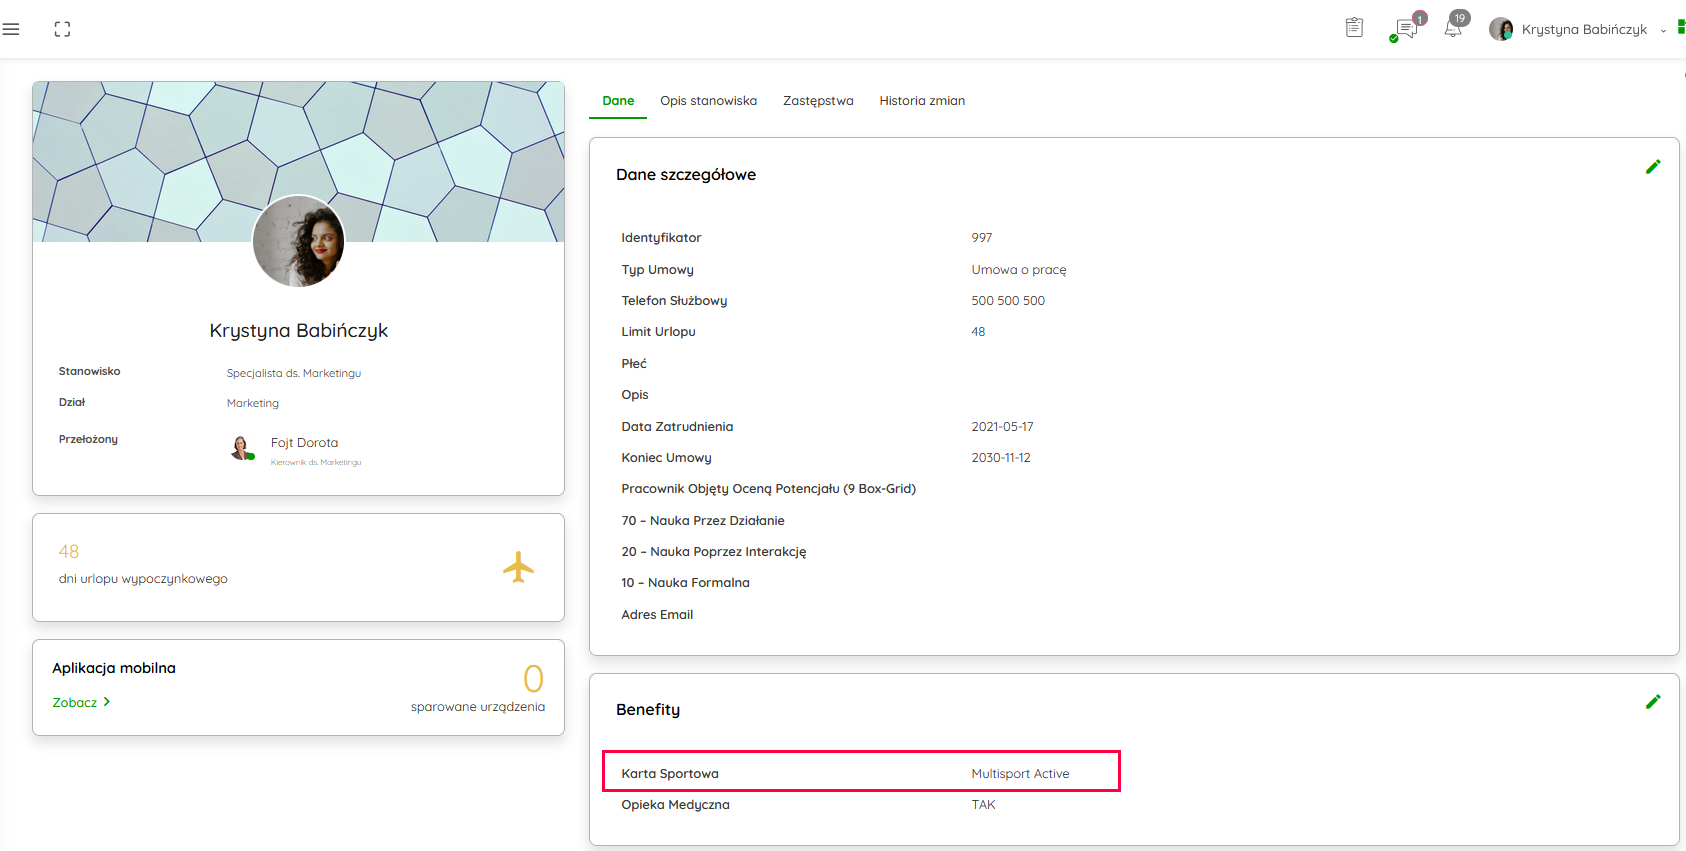Screen dimensions: 1686x851
Task: Toggle fullscreen mode icon
Action: click(62, 29)
